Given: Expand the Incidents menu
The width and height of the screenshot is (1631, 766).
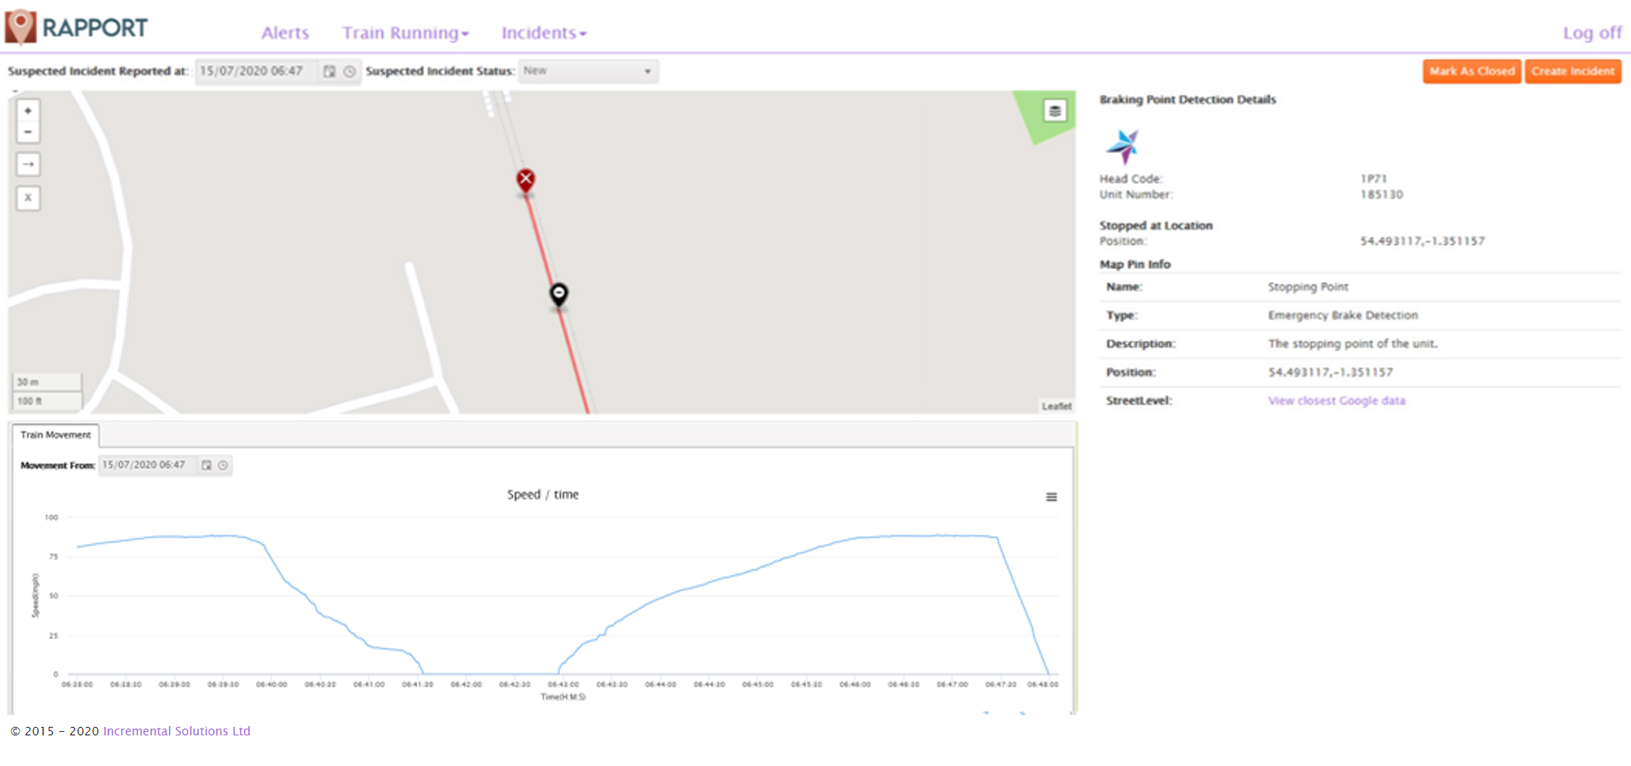Looking at the screenshot, I should pyautogui.click(x=543, y=33).
